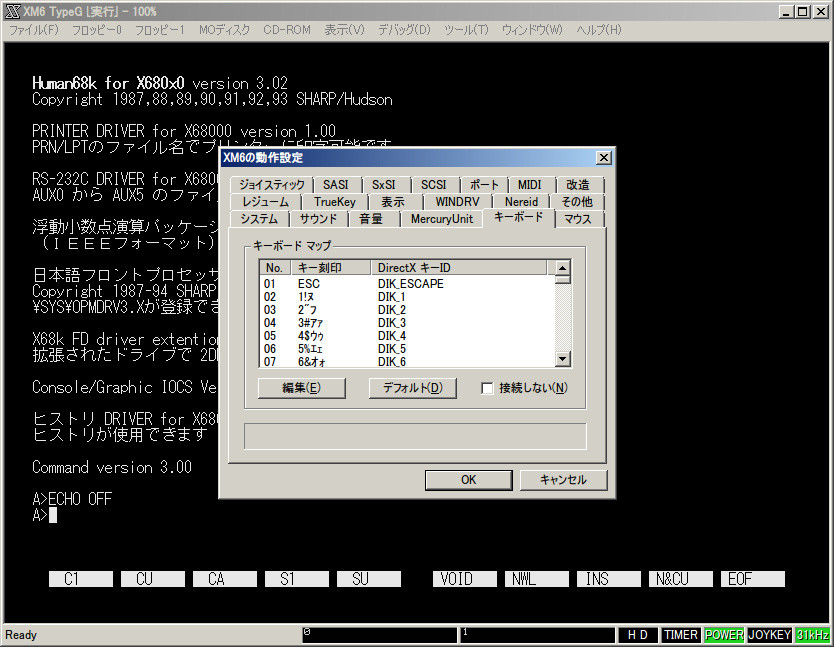Screen dimensions: 834x647
Task: Click the INS function key label
Action: click(608, 579)
